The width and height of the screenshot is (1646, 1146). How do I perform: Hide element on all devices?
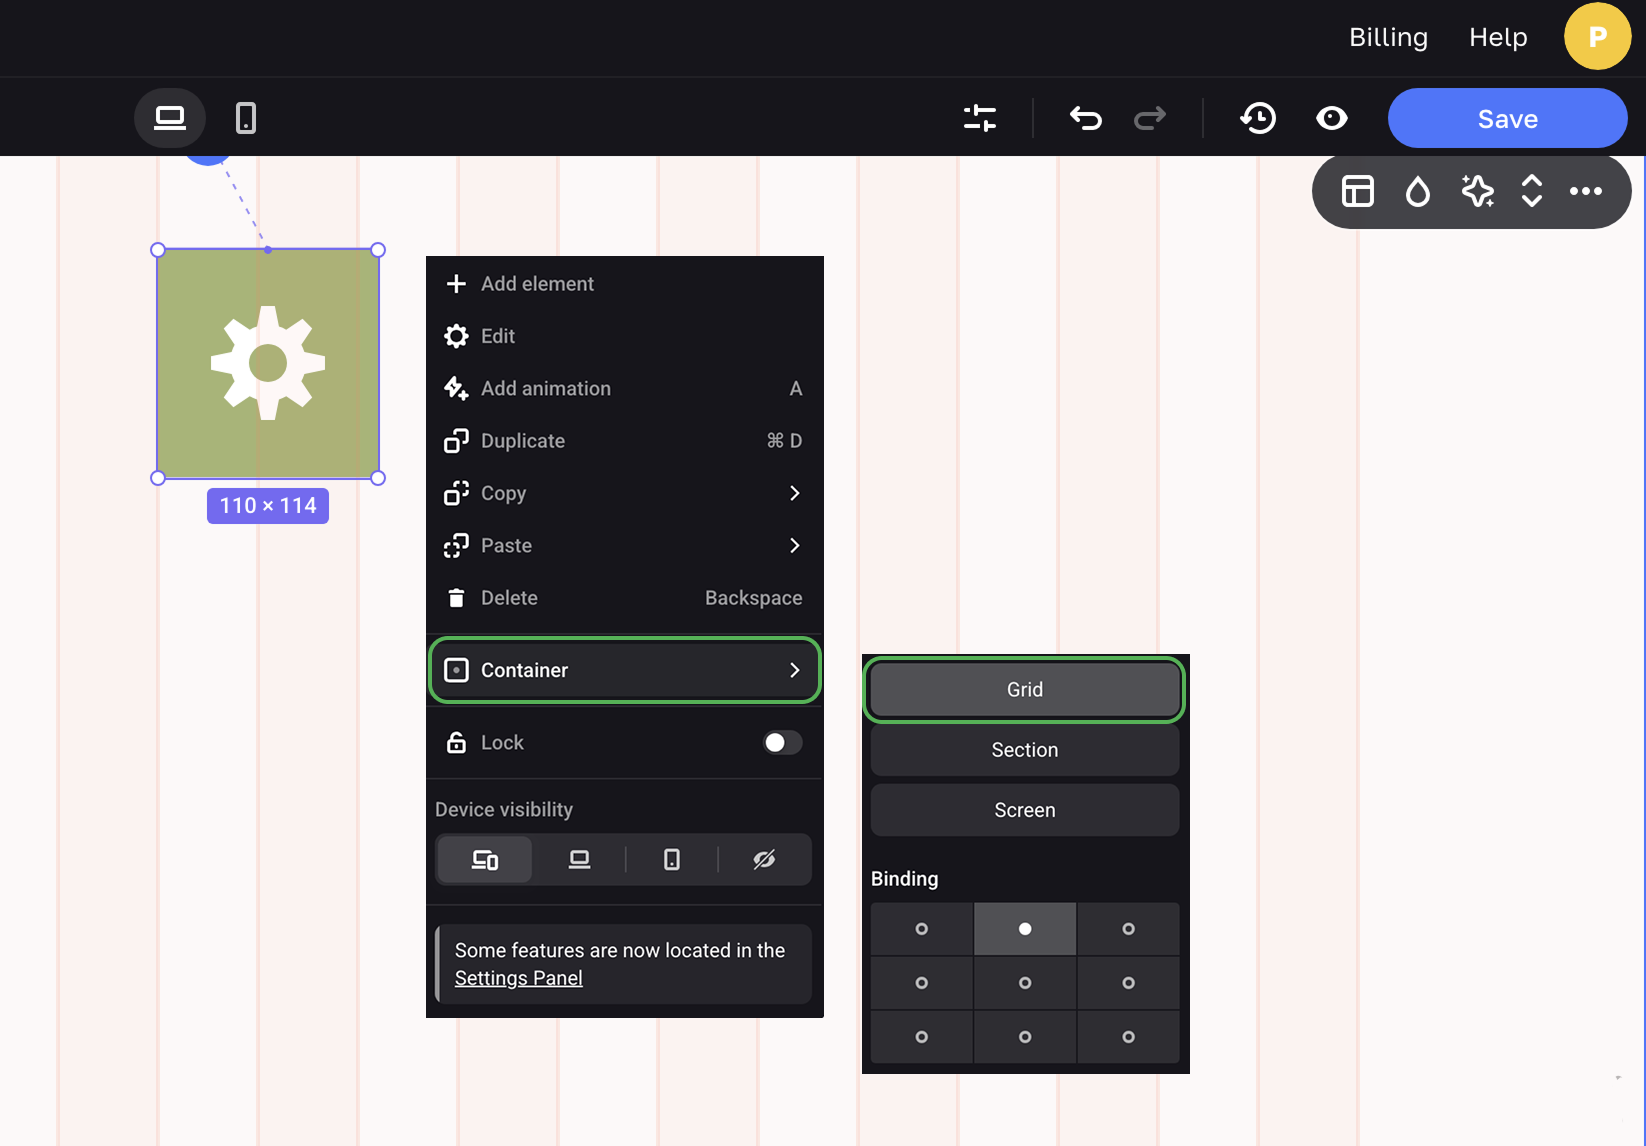pyautogui.click(x=764, y=860)
